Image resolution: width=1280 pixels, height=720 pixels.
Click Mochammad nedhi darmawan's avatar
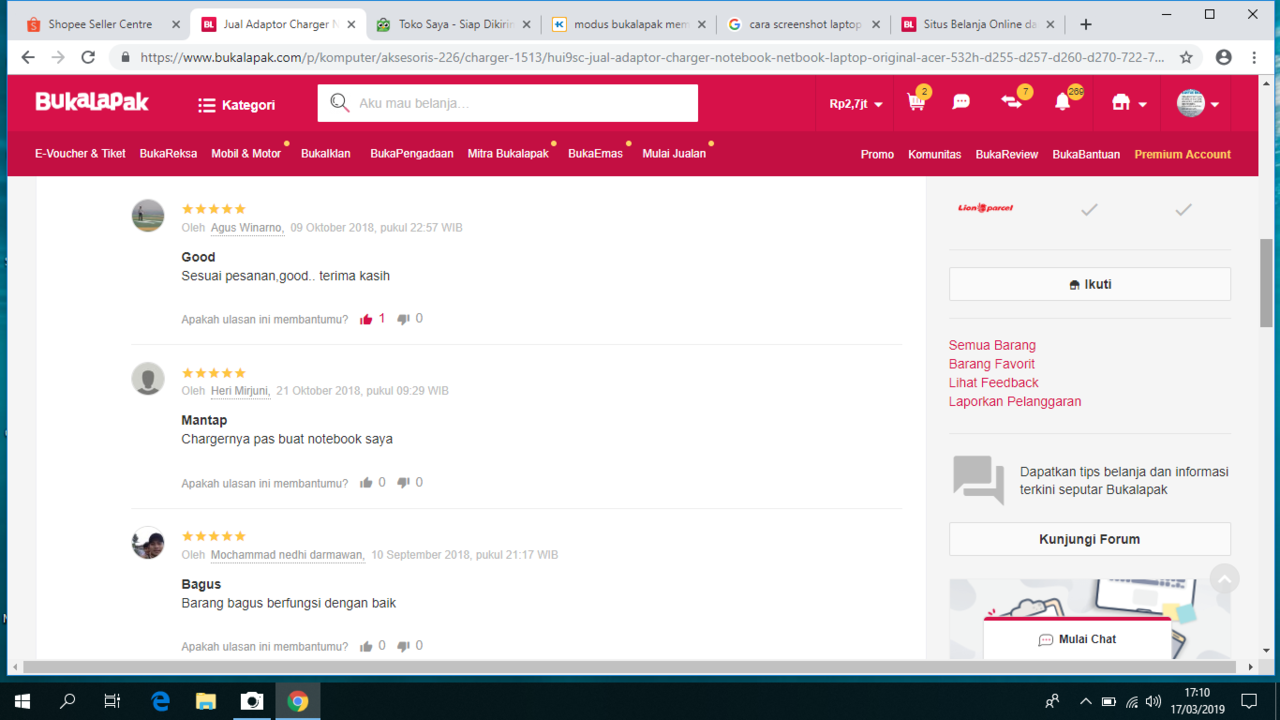148,542
